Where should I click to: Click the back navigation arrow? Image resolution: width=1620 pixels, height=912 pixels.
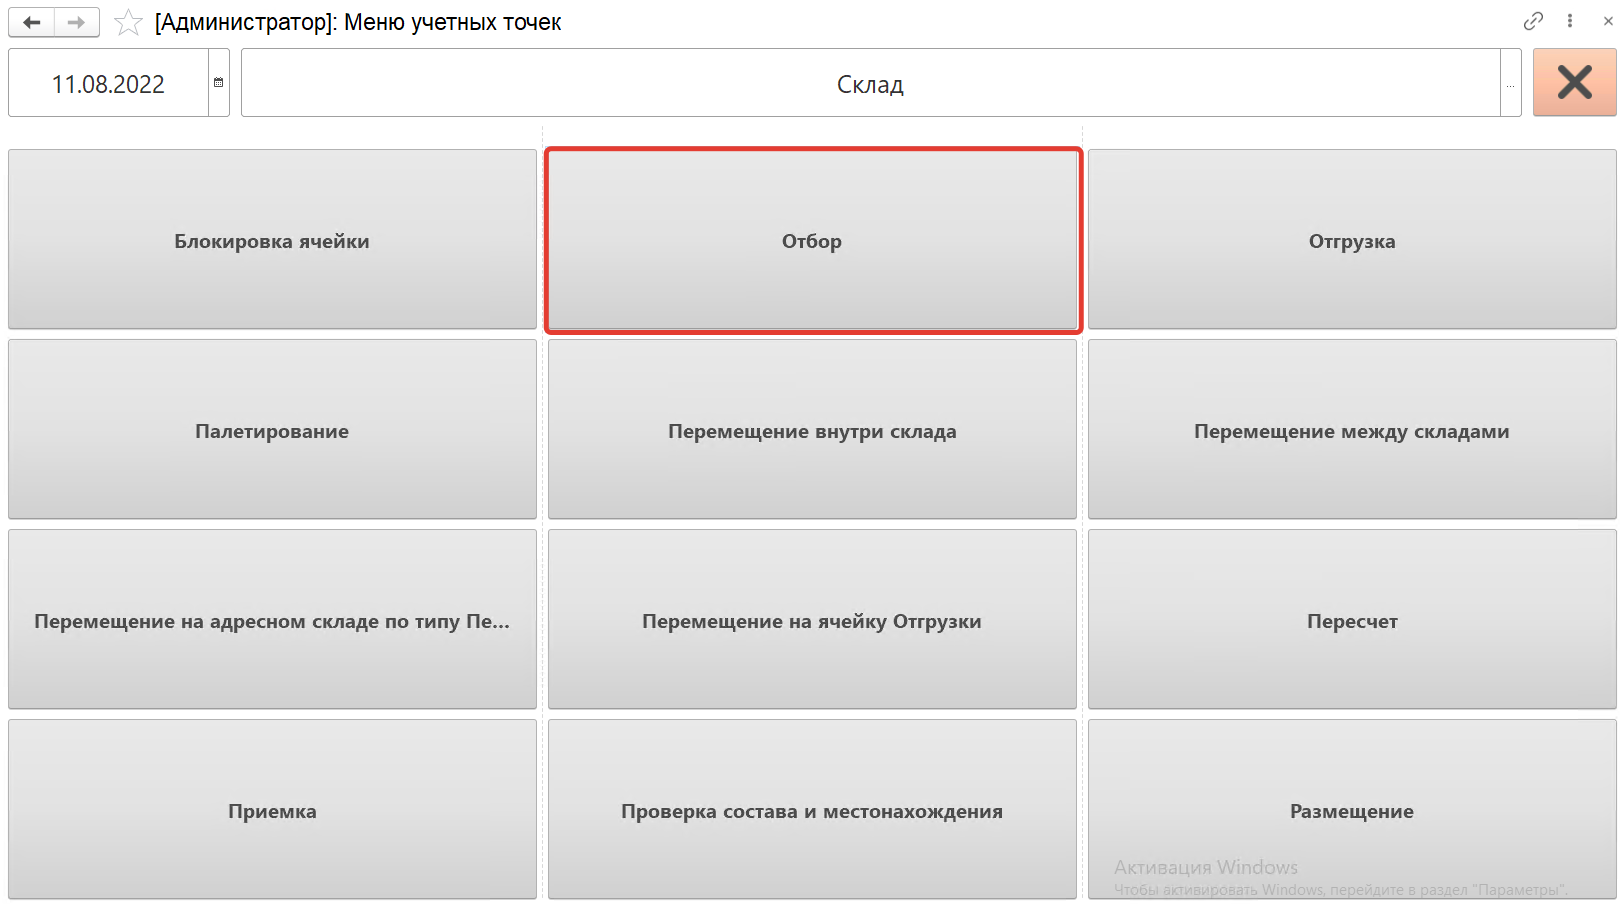click(32, 22)
